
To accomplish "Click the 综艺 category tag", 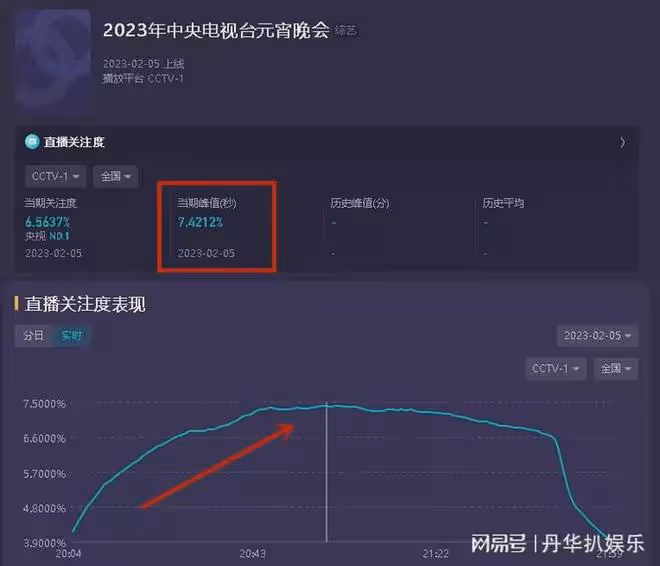I will (346, 31).
